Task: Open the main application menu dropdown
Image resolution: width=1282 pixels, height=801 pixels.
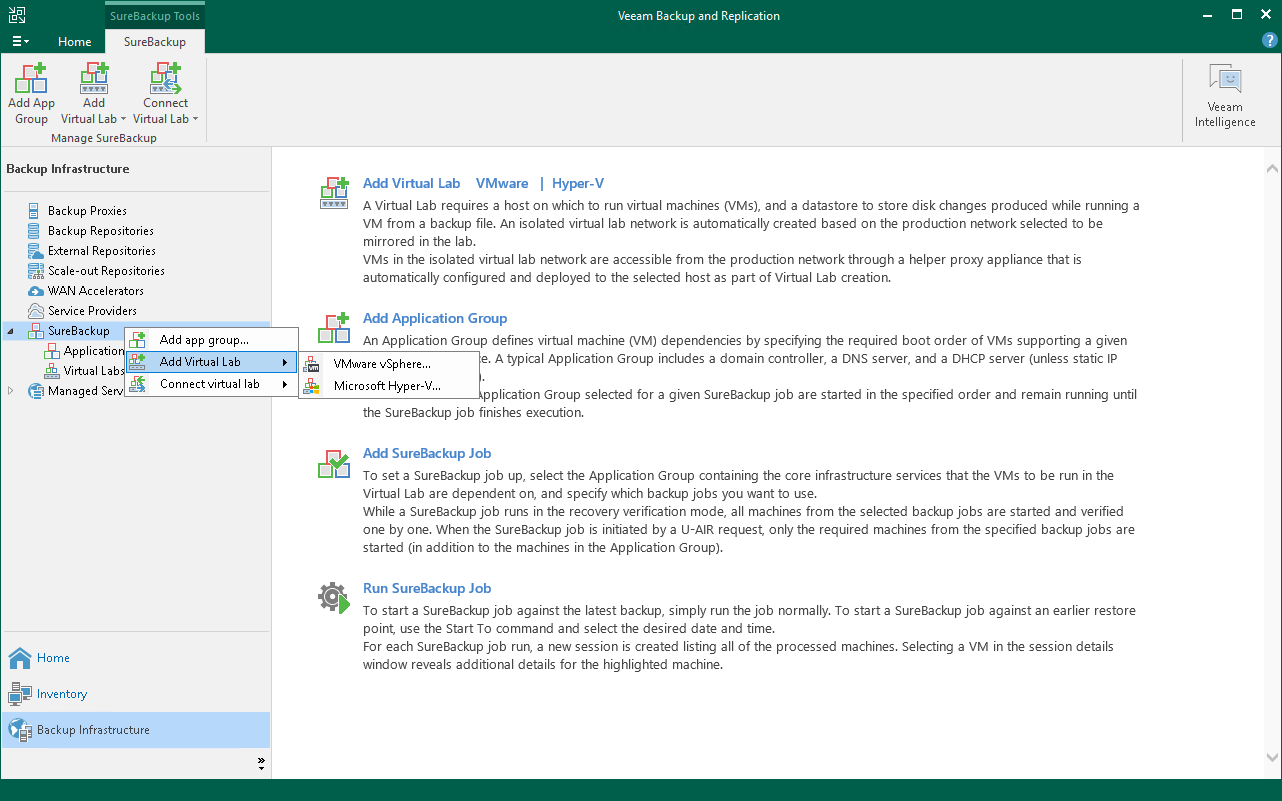Action: click(x=20, y=42)
